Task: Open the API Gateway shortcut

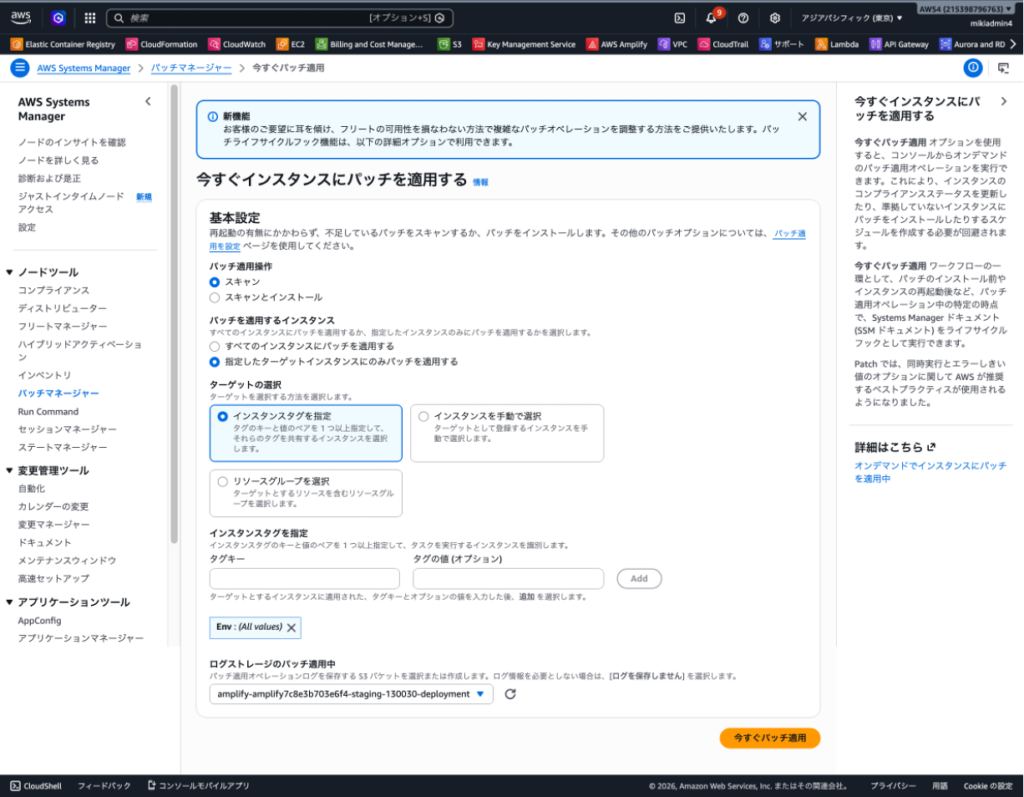Action: (x=899, y=44)
